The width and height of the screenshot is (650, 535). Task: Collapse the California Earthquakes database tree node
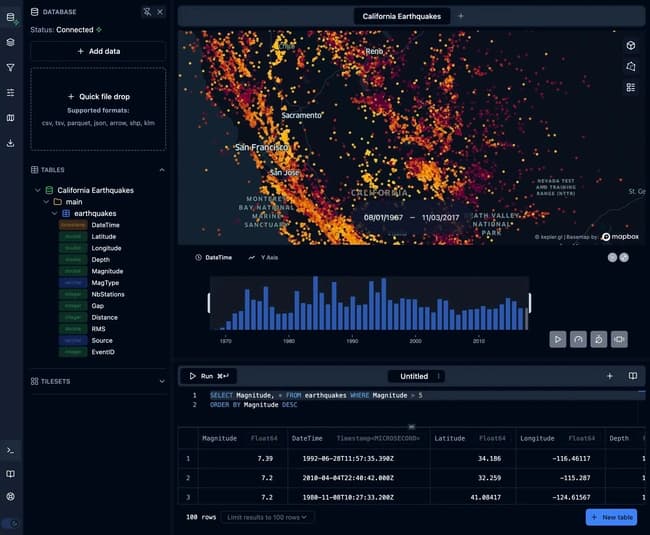[x=38, y=190]
